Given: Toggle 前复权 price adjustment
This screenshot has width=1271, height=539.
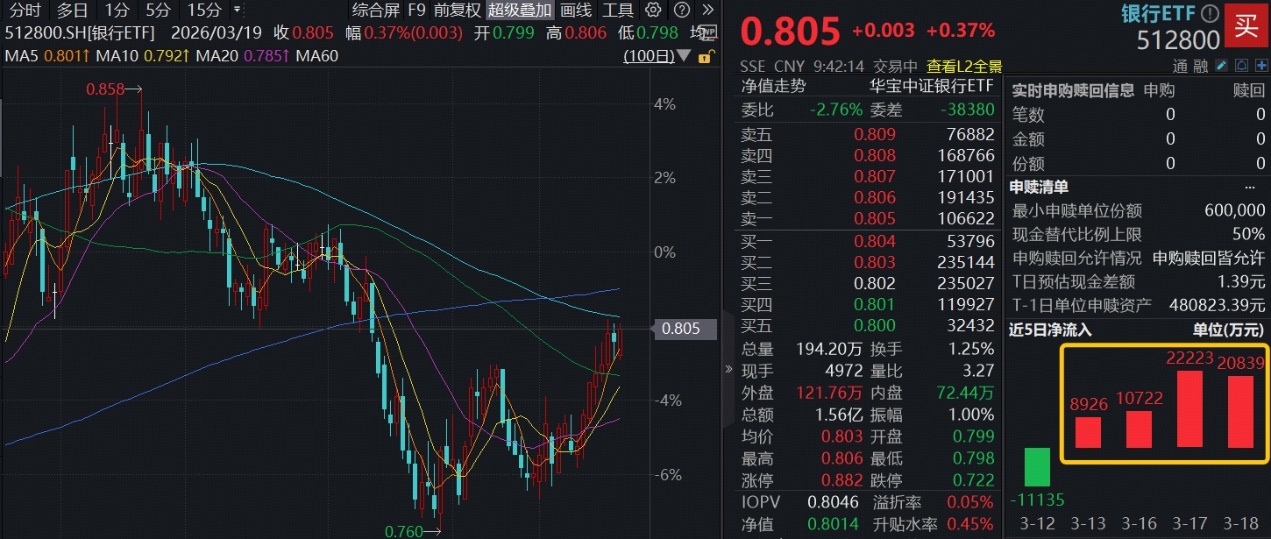Looking at the screenshot, I should (x=457, y=10).
